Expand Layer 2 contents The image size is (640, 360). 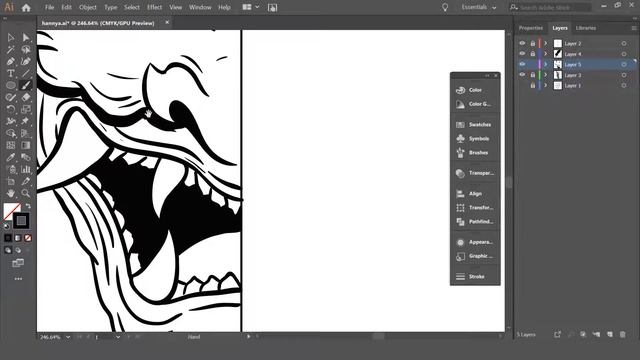point(546,43)
